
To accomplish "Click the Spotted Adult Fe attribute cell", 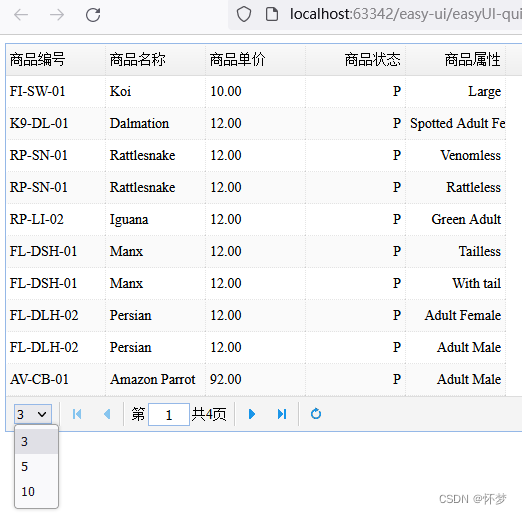I will click(x=455, y=123).
